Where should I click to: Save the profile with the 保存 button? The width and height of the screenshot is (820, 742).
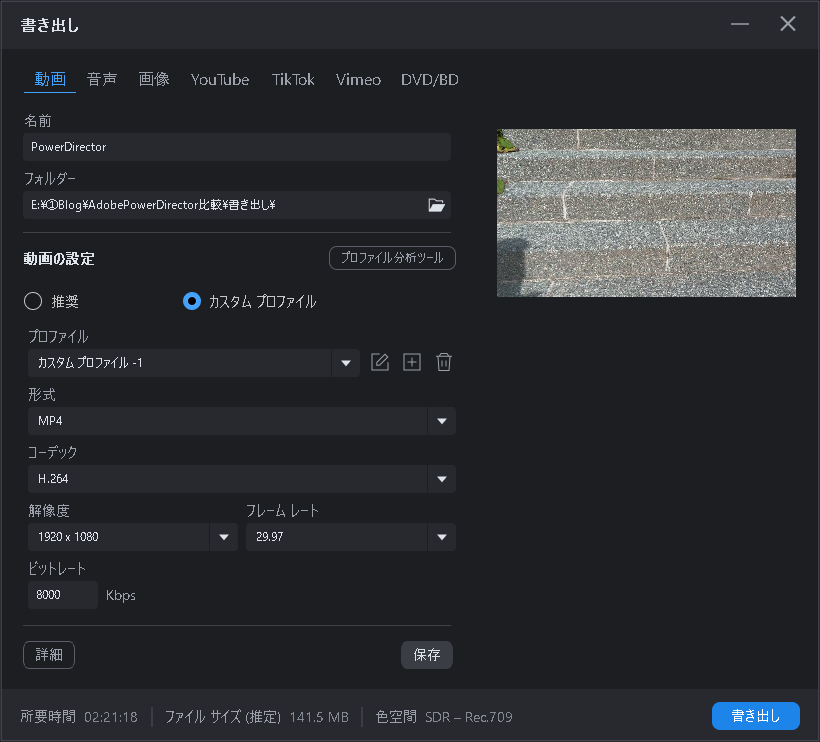point(426,654)
